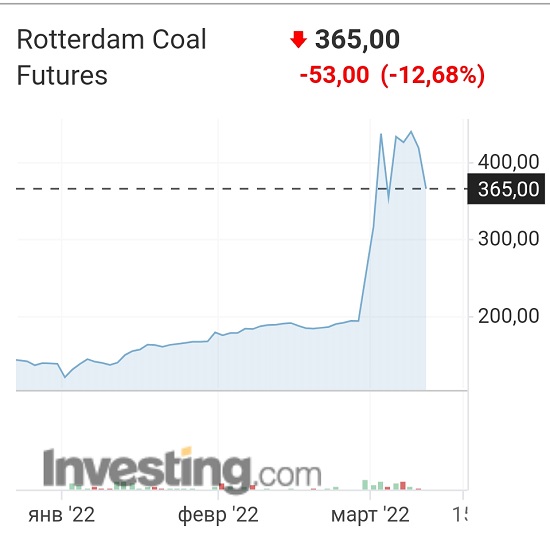Click the January dip in price line
The height and width of the screenshot is (541, 550).
(x=65, y=377)
